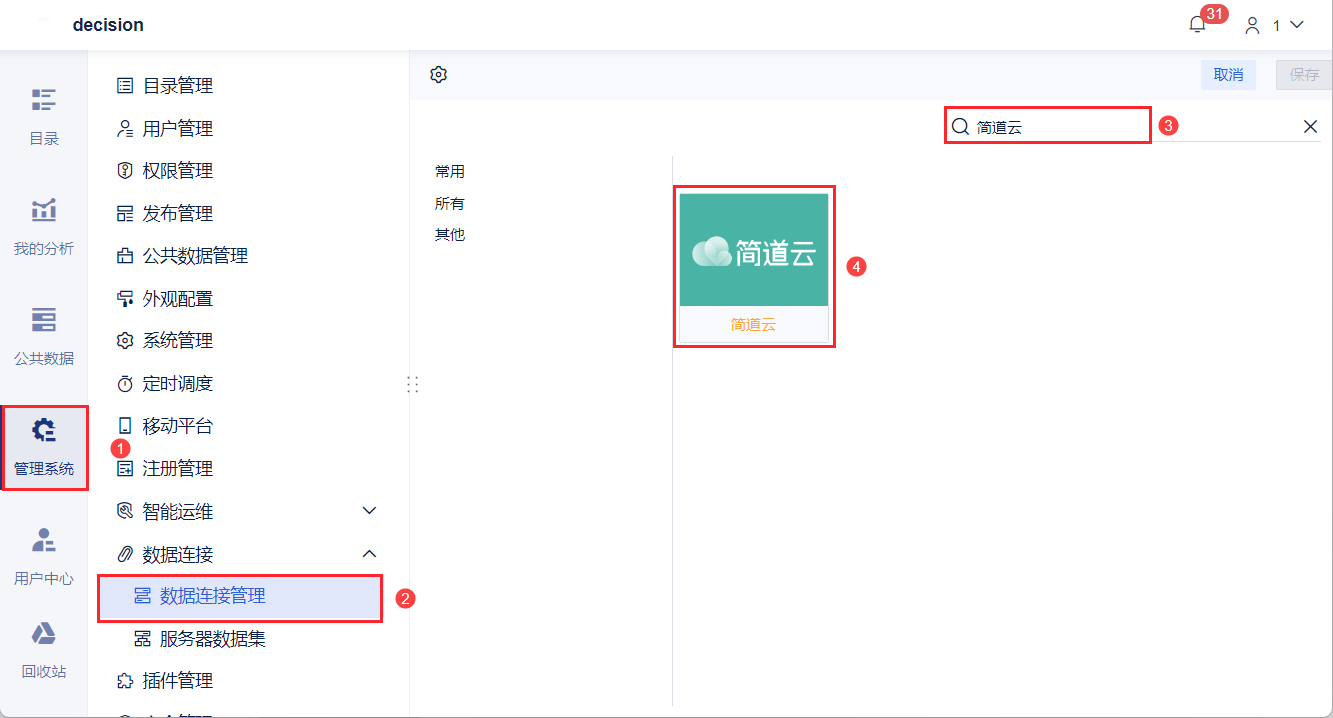Expand the 智能运维 chevron

[x=369, y=511]
